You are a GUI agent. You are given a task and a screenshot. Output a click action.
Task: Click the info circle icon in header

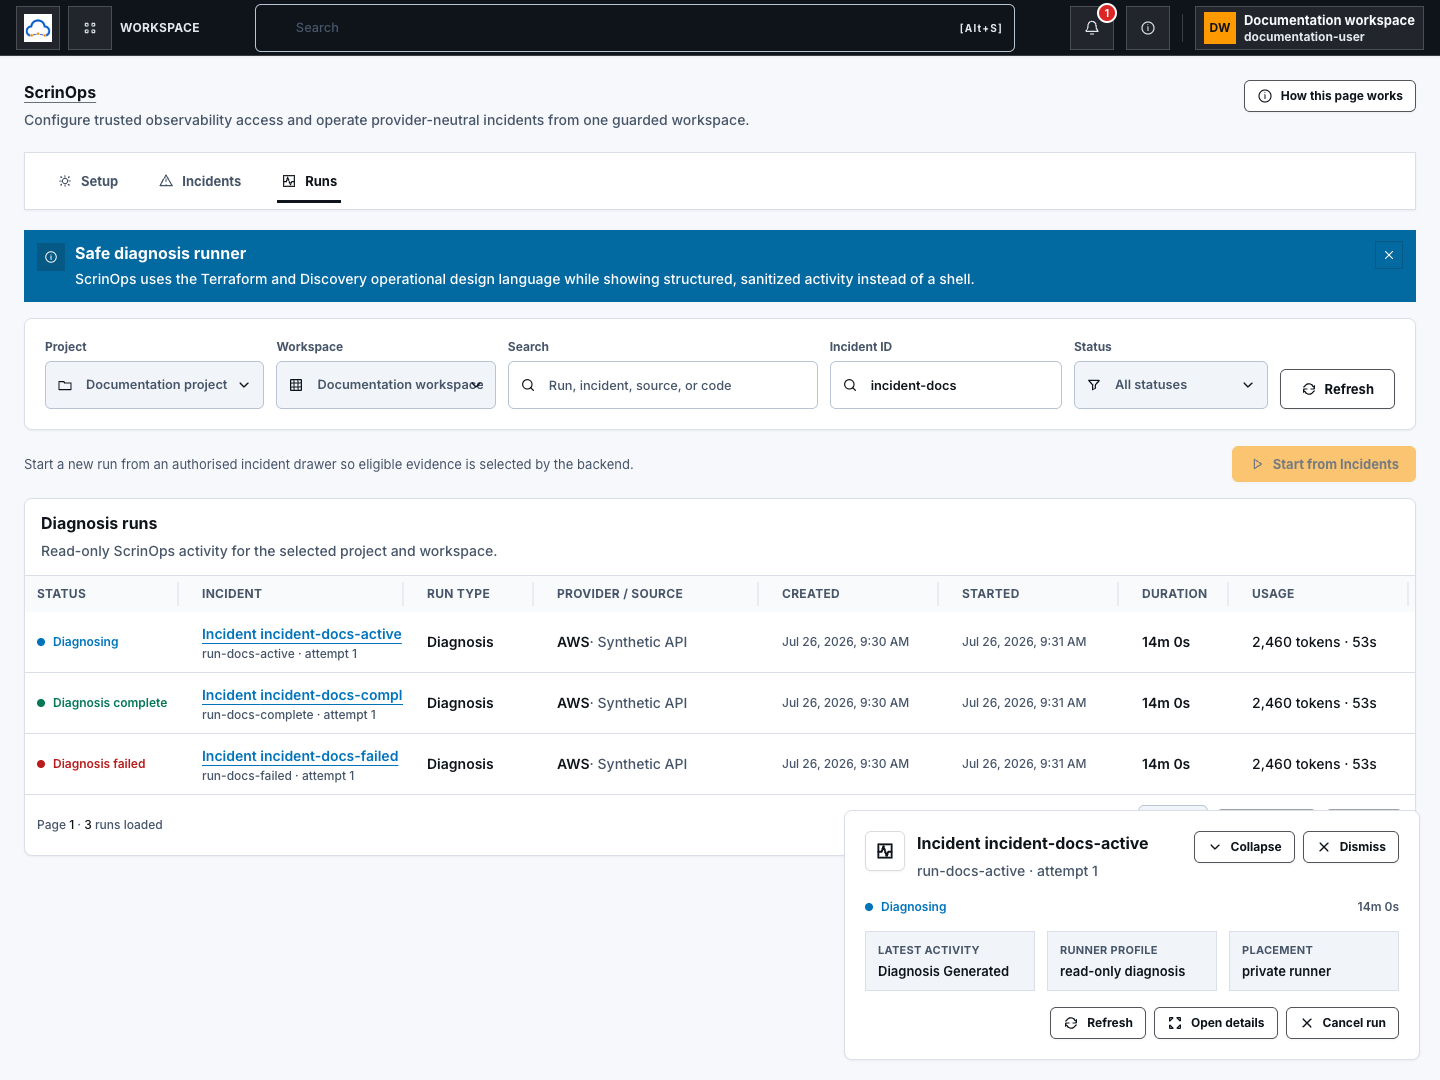tap(1148, 28)
